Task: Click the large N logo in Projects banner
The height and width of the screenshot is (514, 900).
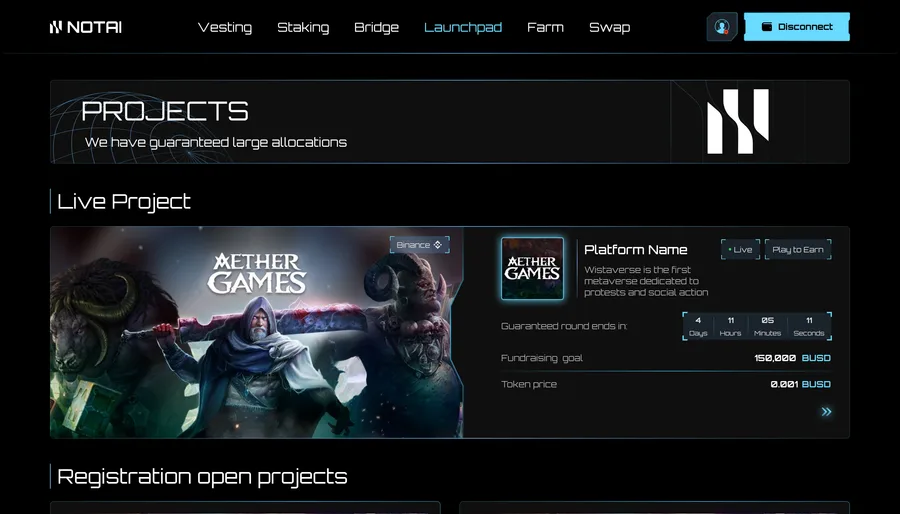Action: pos(738,121)
